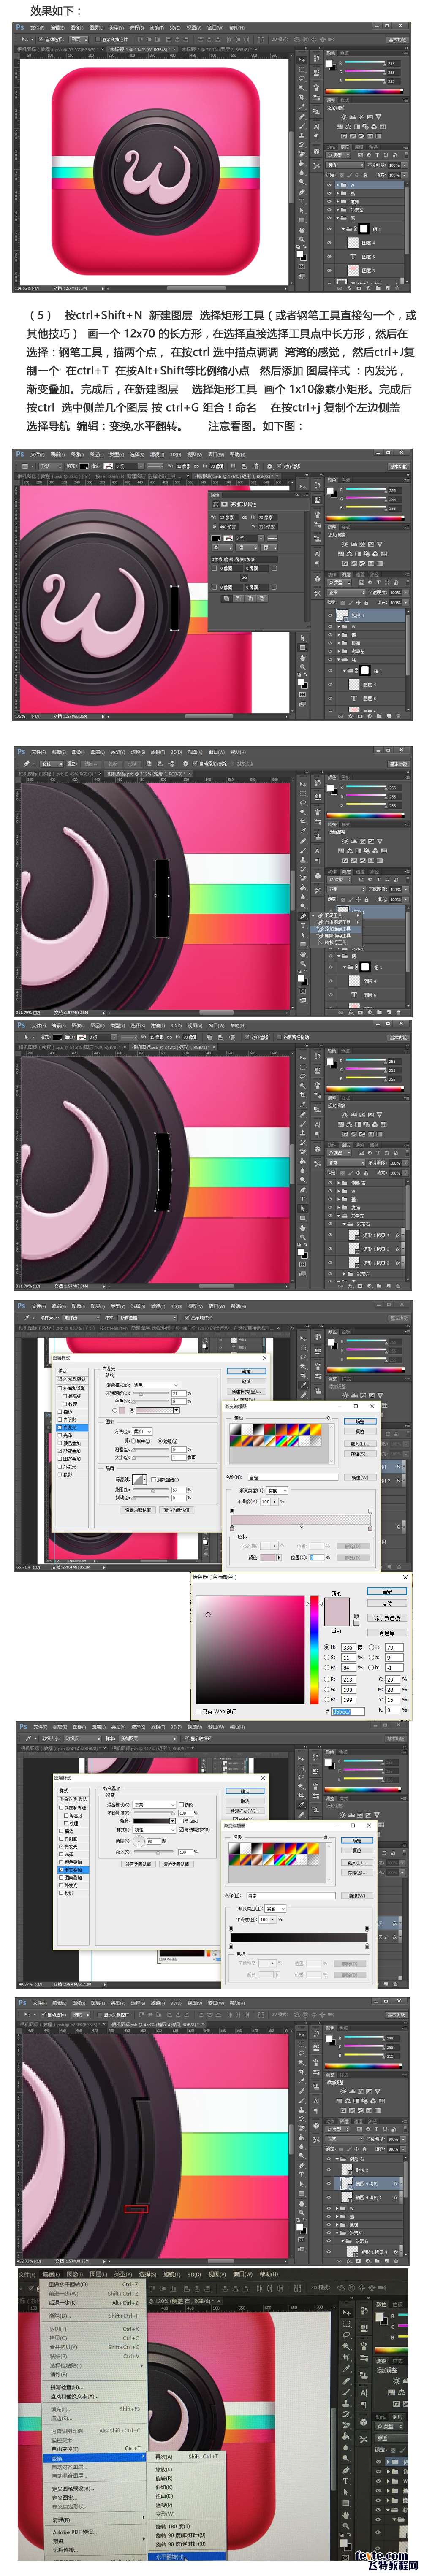Click 颜色库 button in the color picker
This screenshot has height=2576, width=424.
point(387,1632)
